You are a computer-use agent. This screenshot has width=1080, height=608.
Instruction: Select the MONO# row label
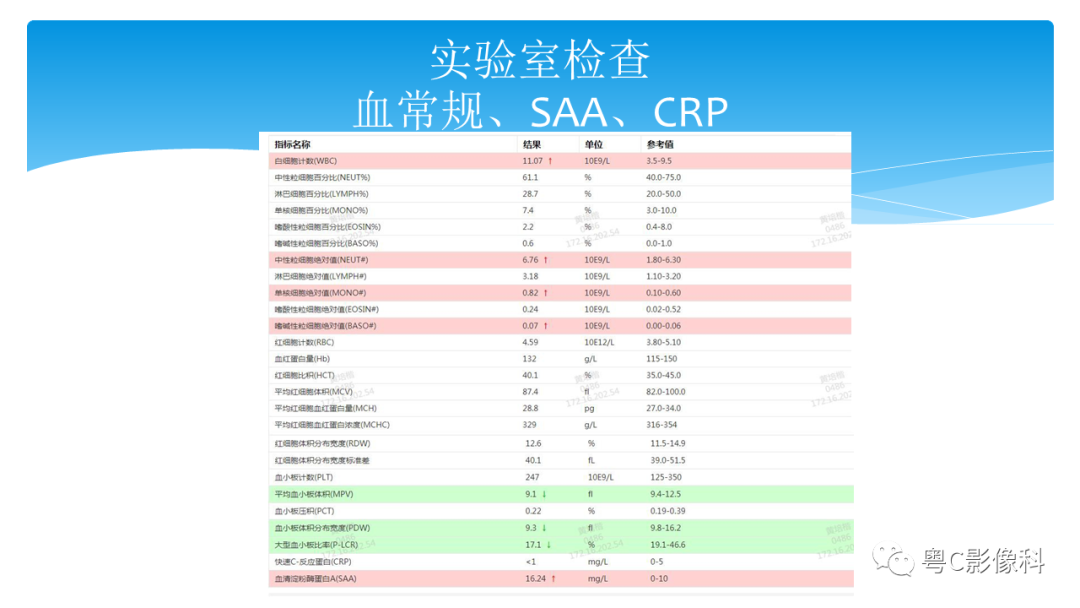[320, 293]
